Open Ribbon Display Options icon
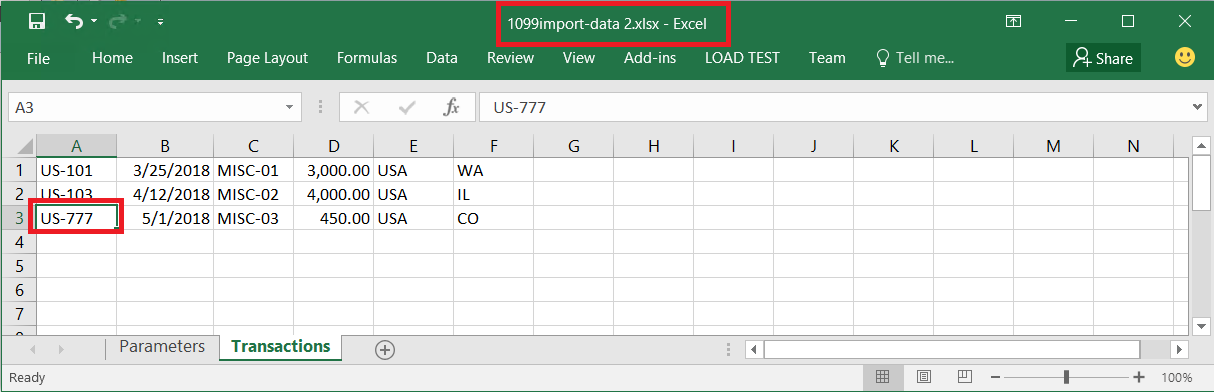The image size is (1214, 392). [x=1013, y=21]
